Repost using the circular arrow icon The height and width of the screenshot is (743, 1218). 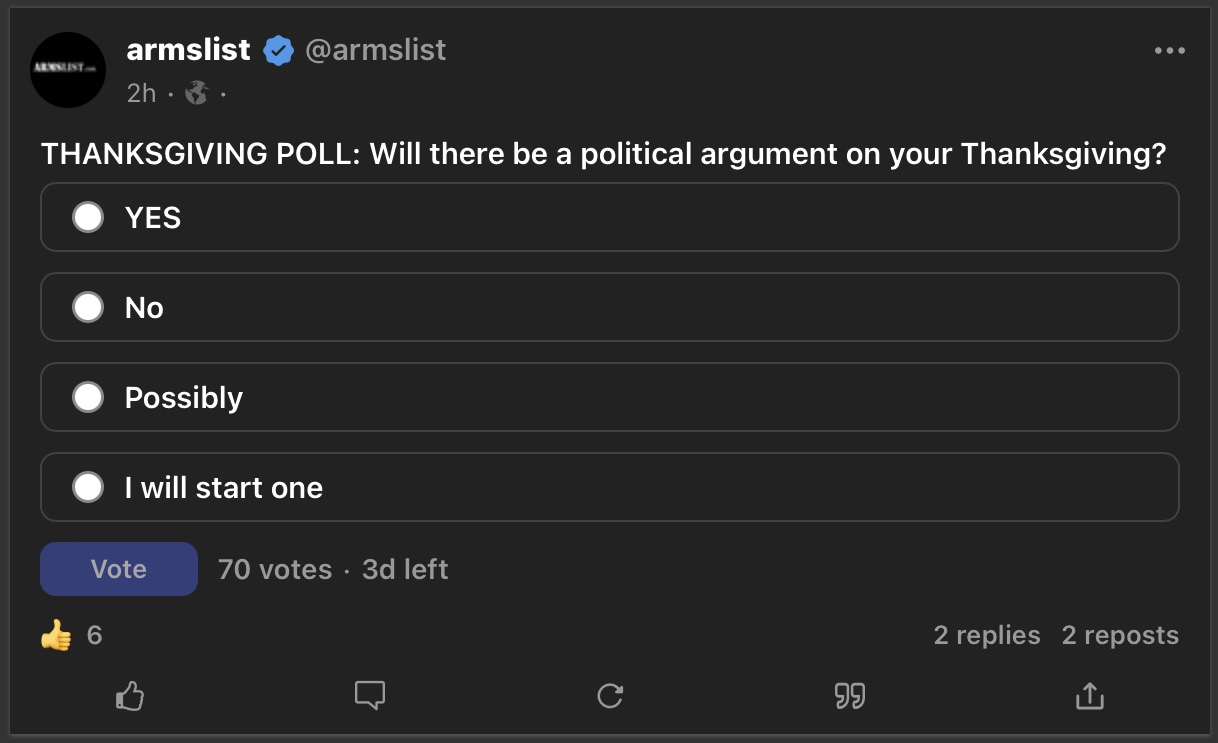tap(610, 696)
